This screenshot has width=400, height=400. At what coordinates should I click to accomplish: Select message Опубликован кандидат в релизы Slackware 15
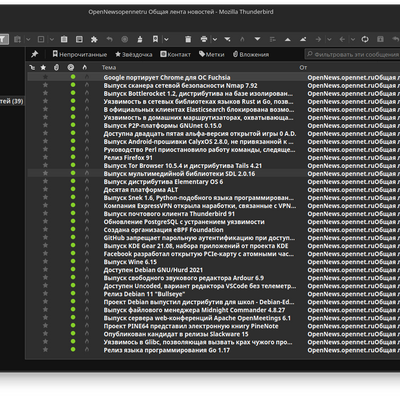pyautogui.click(x=214, y=334)
